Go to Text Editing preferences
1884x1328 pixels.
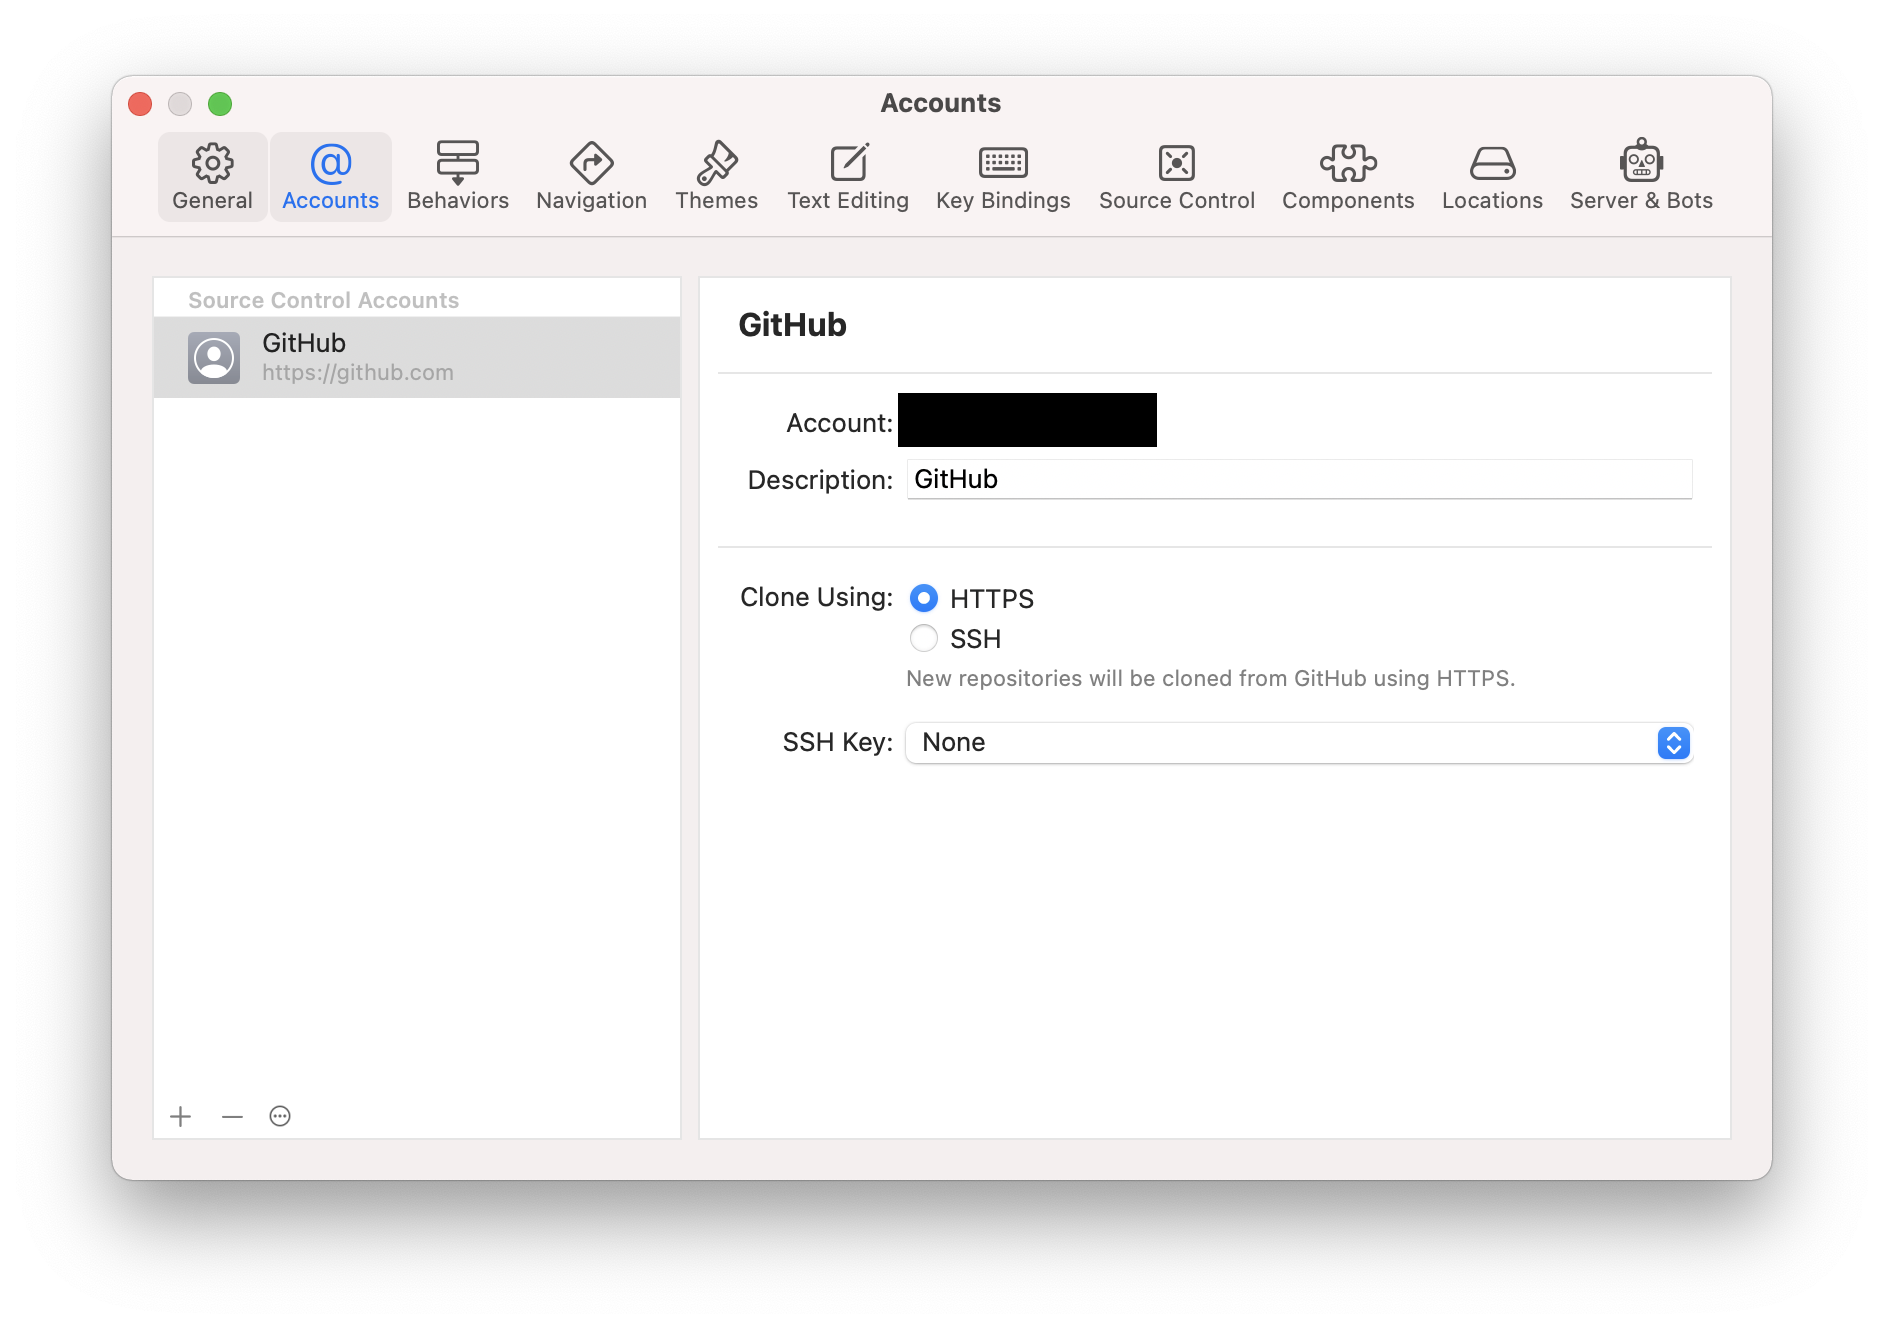848,176
